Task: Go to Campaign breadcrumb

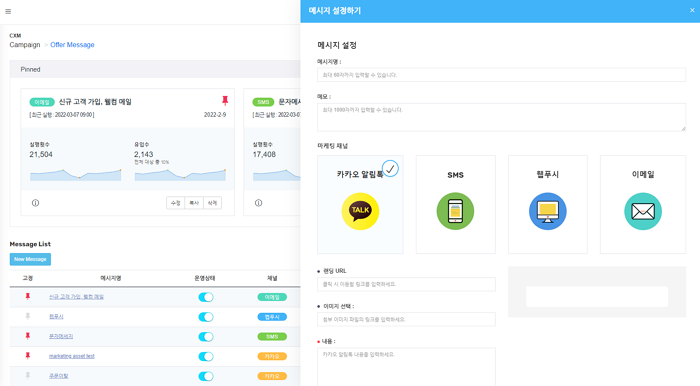Action: [x=25, y=45]
